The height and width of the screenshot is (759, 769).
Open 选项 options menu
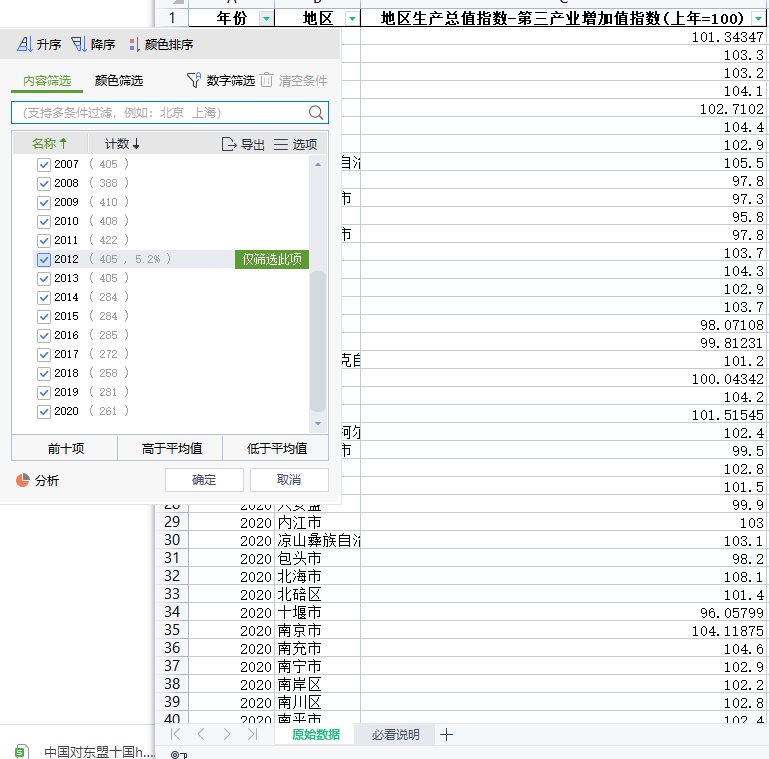[x=295, y=144]
